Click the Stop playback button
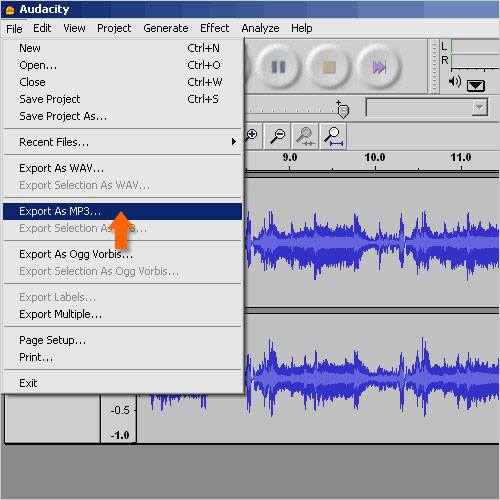500x500 pixels. tap(329, 67)
